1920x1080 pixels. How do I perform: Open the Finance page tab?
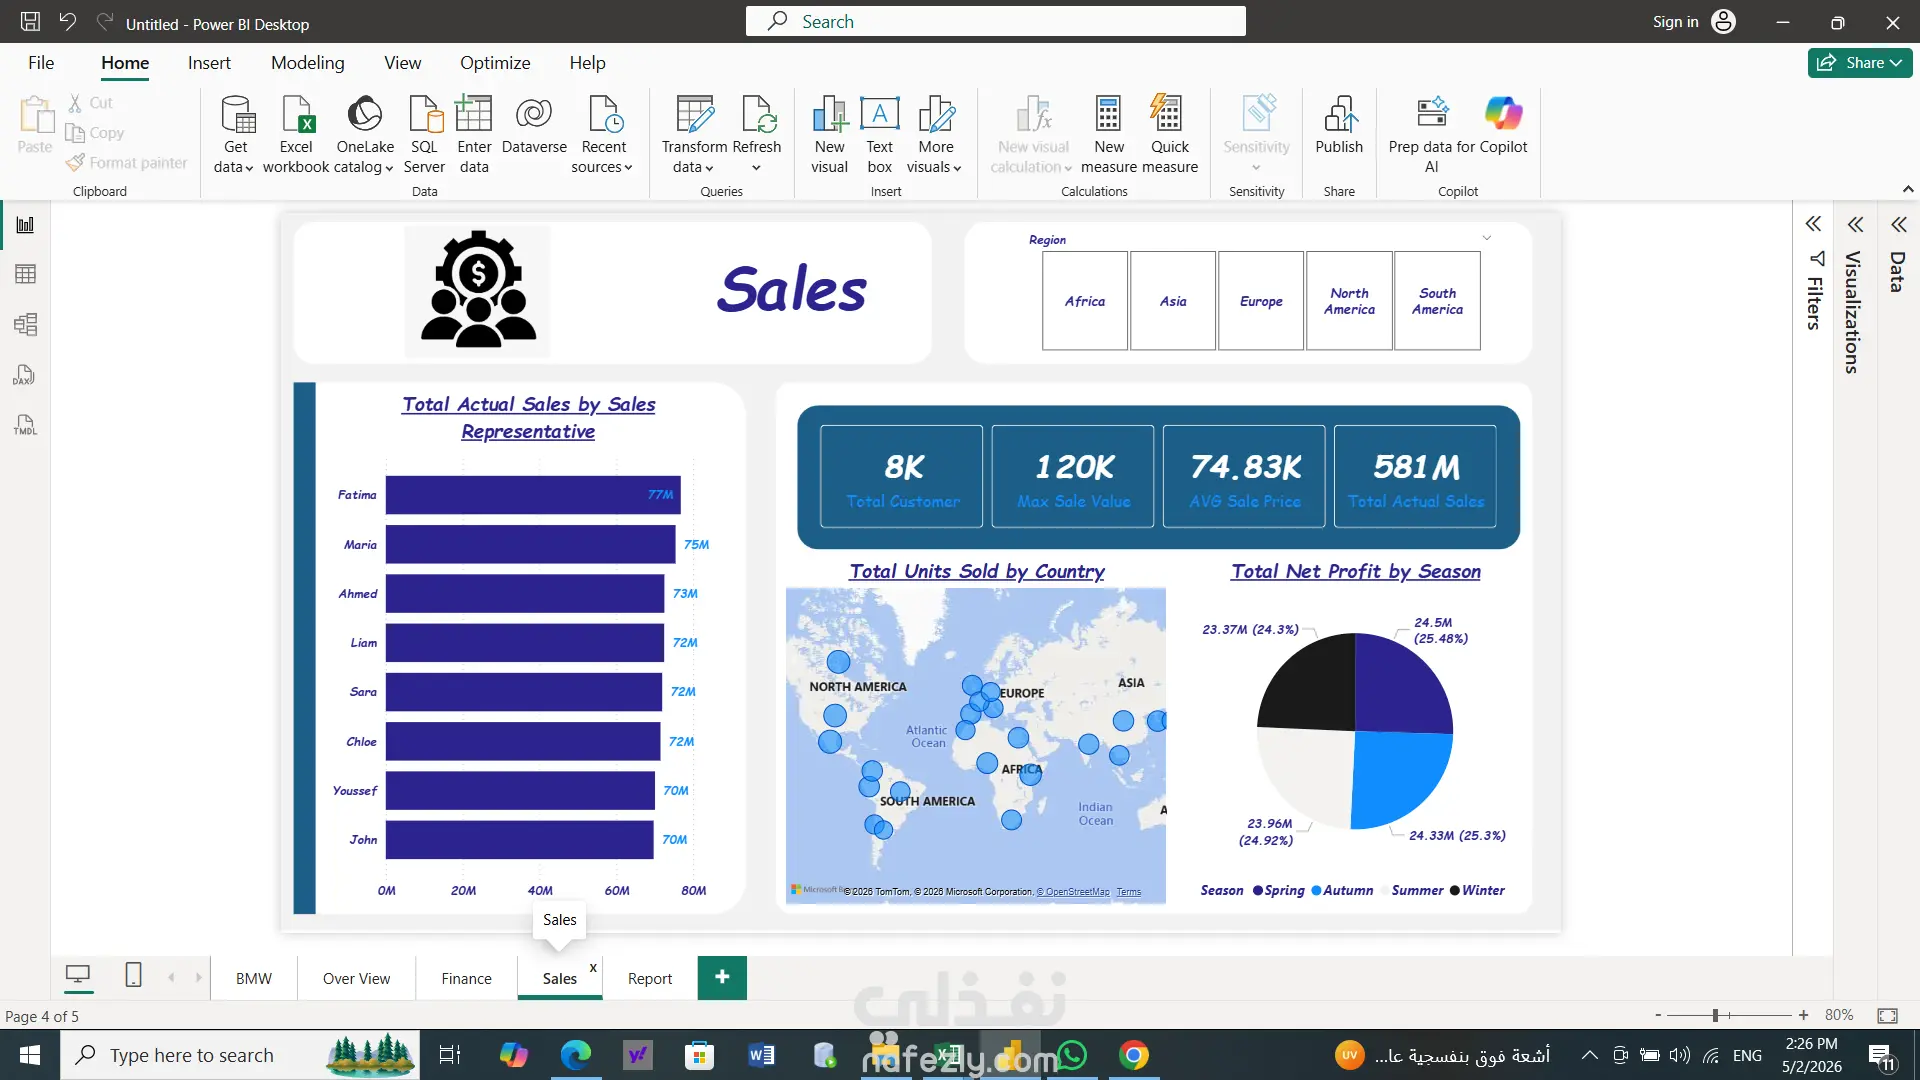coord(466,978)
